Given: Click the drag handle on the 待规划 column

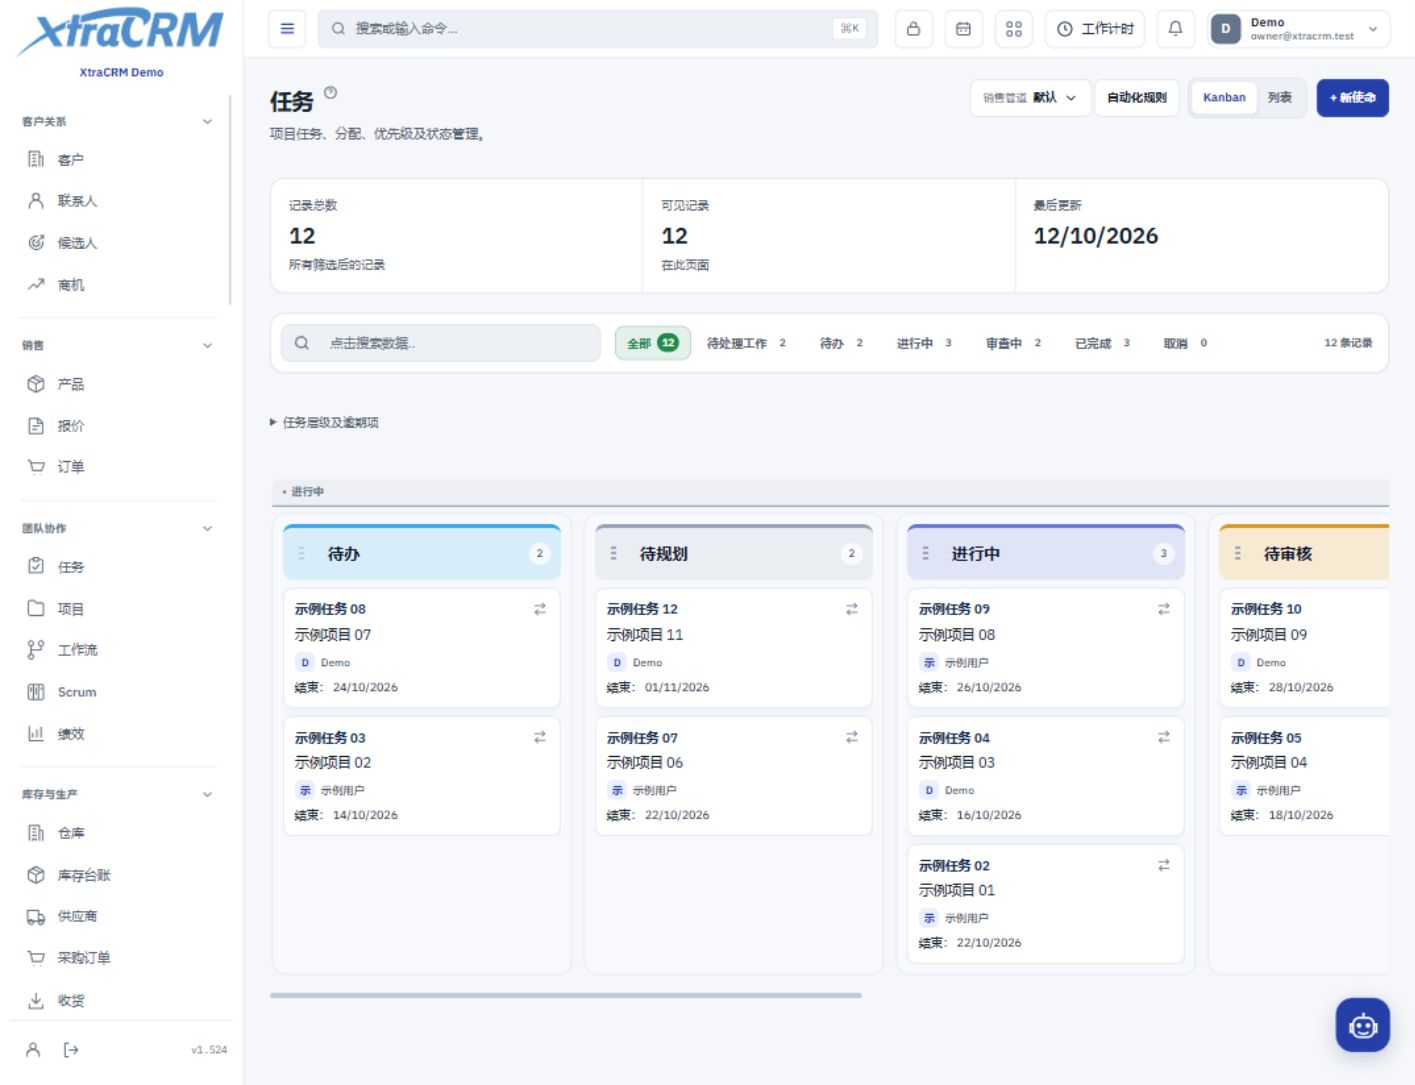Looking at the screenshot, I should click(614, 553).
